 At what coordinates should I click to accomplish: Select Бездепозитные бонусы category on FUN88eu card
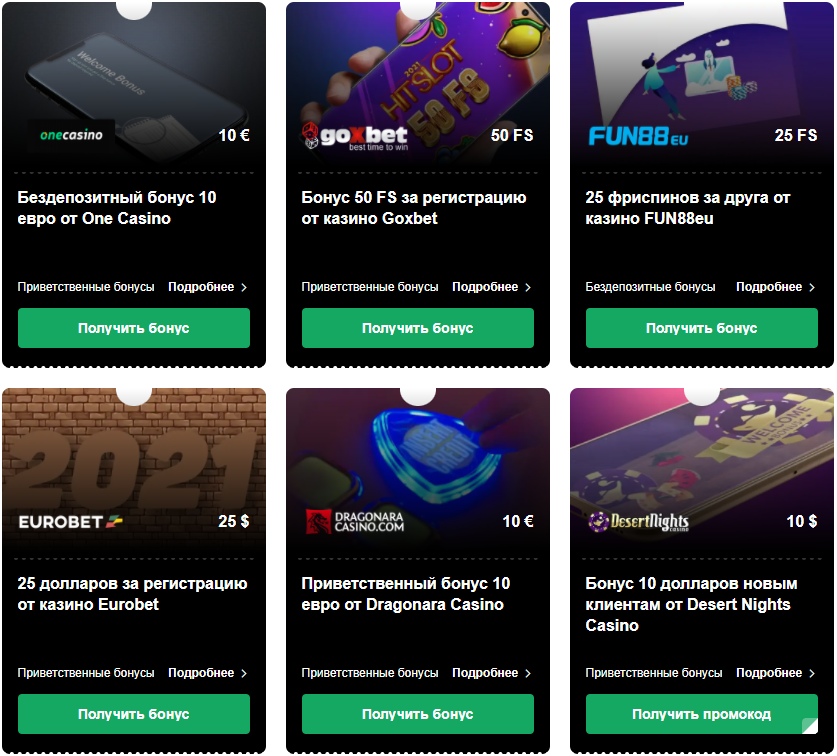click(x=650, y=287)
